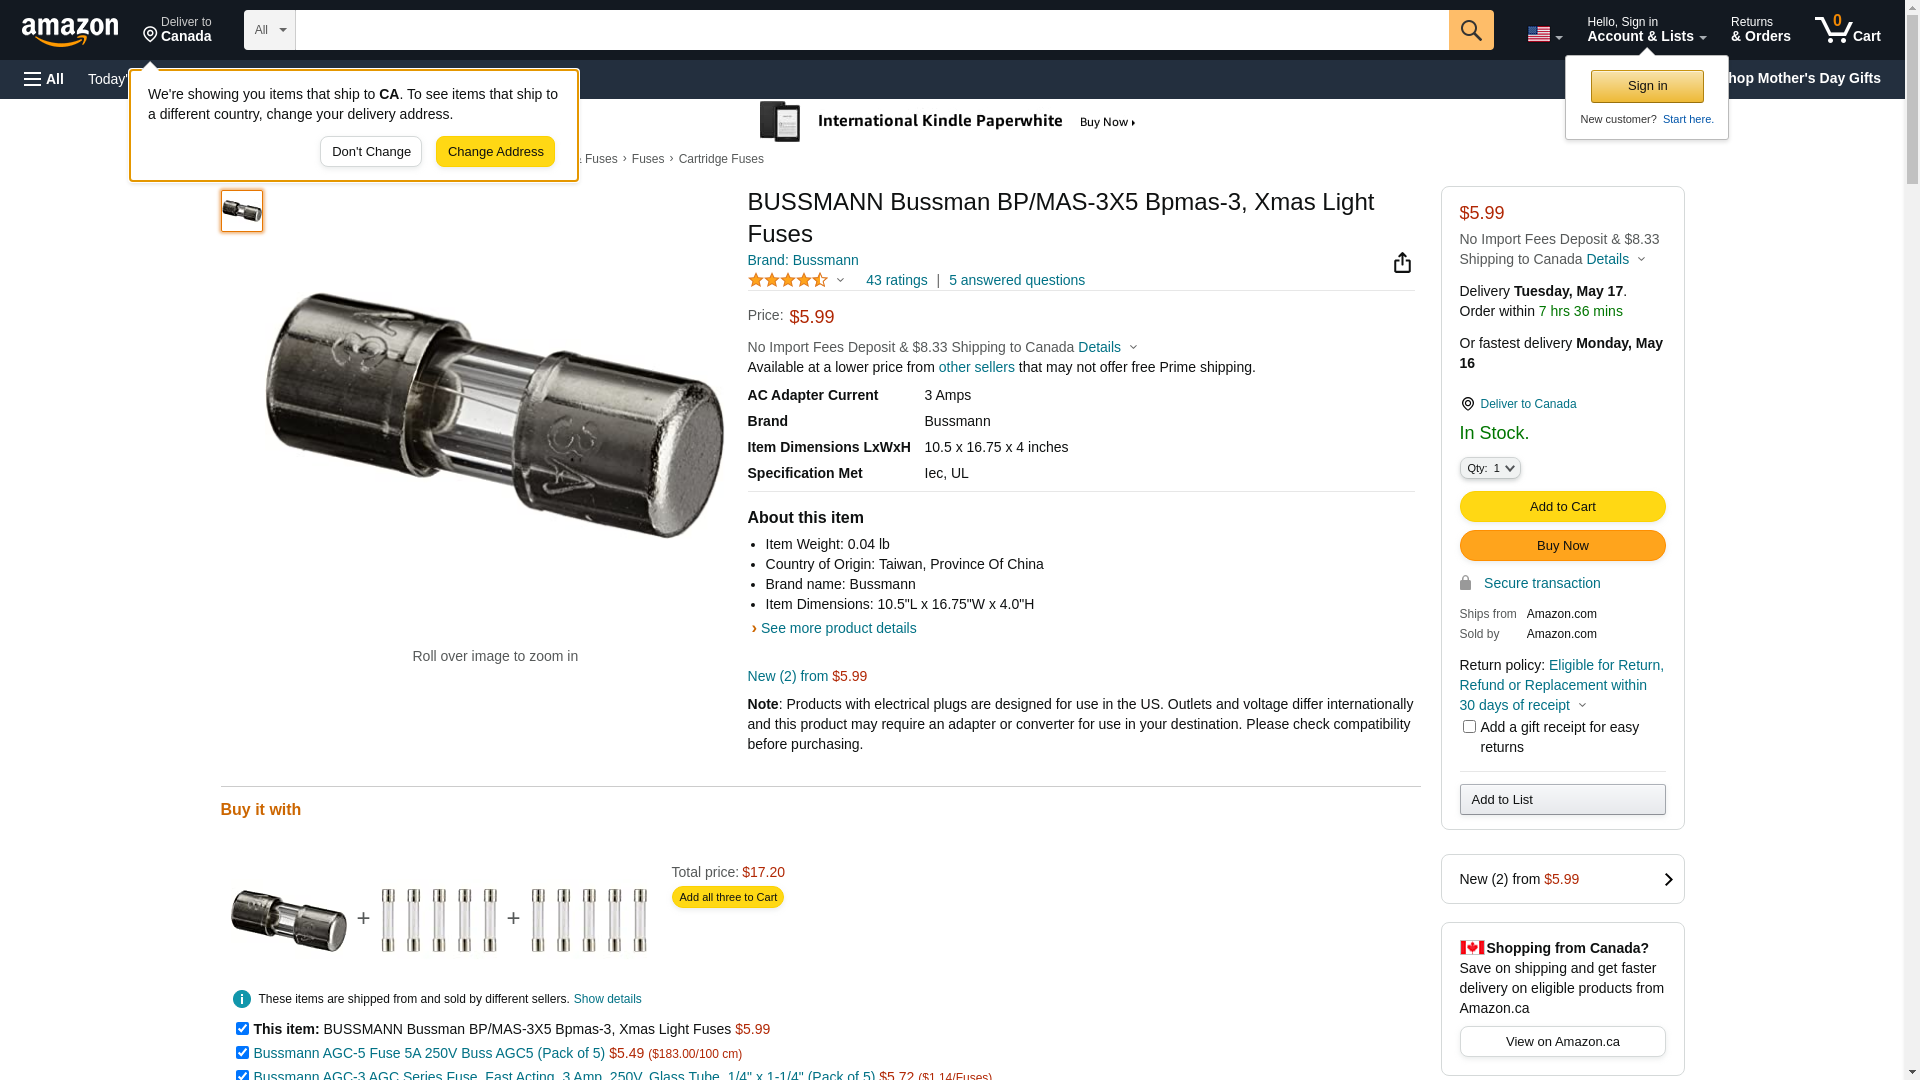1920x1080 pixels.
Task: Click the star rating icons
Action: tap(788, 280)
